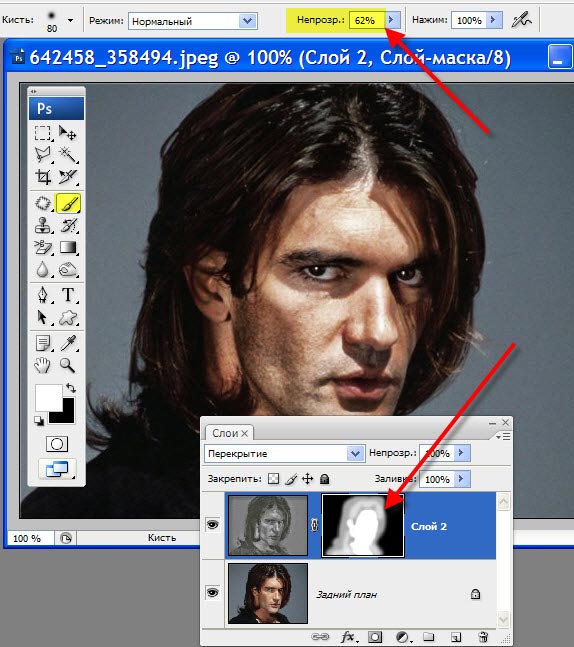Hide Слой 2 layer visibility eye
Viewport: 574px width, 647px height.
tap(213, 524)
